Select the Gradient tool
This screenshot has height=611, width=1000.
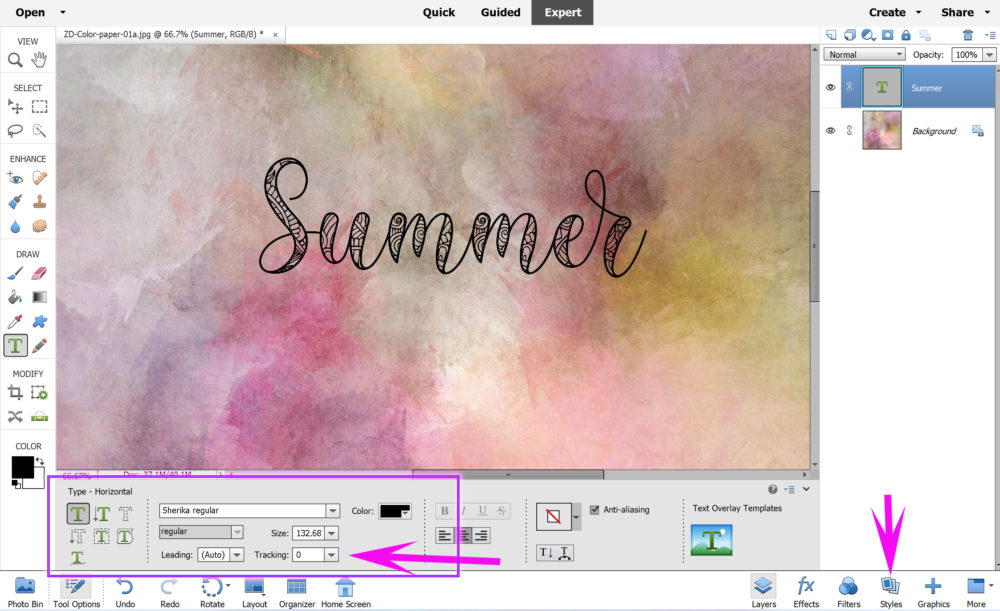[40, 297]
